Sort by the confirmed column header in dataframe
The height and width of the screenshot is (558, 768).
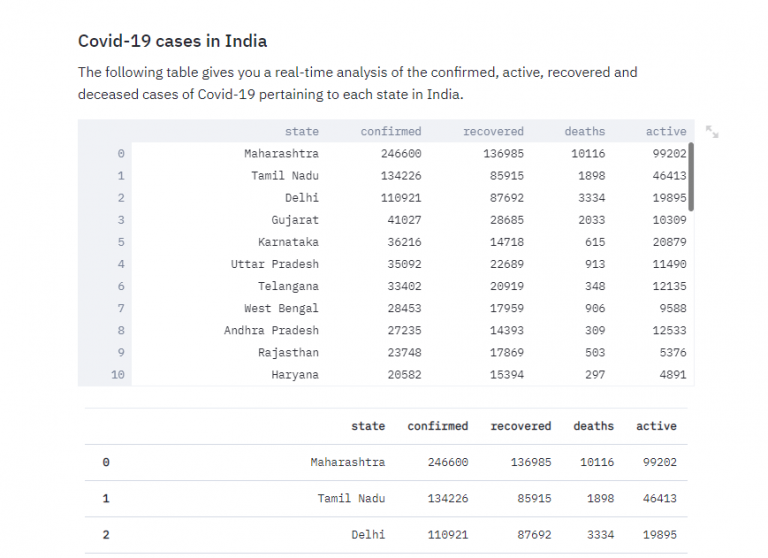[x=391, y=131]
